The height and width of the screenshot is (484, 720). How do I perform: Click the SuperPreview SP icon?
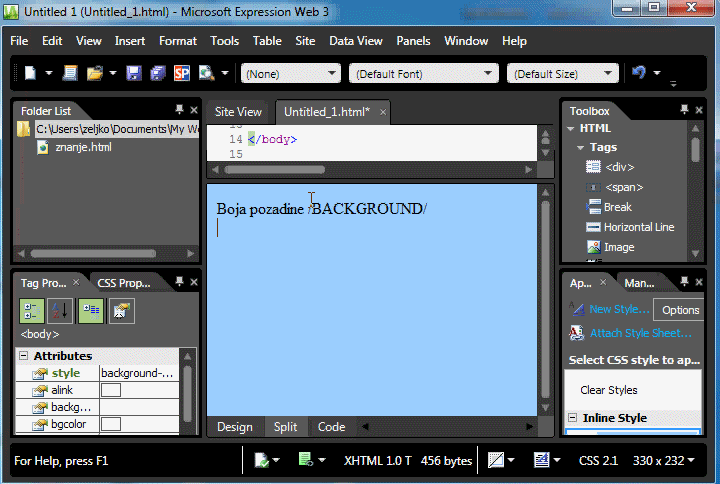181,73
